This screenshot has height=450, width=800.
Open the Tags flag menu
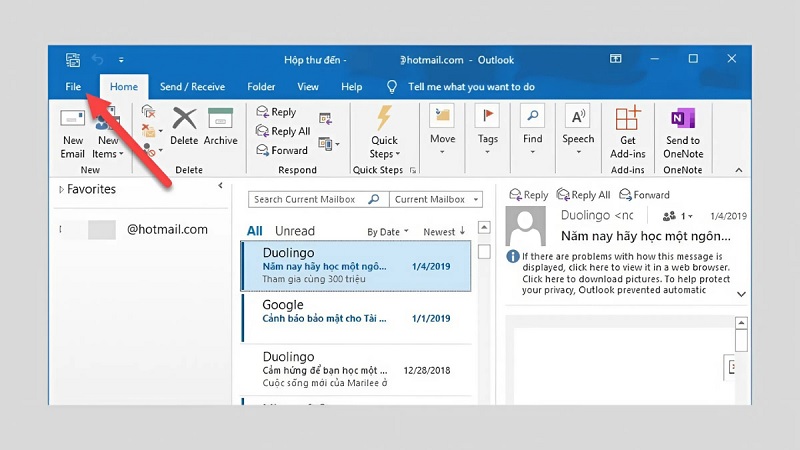click(487, 131)
